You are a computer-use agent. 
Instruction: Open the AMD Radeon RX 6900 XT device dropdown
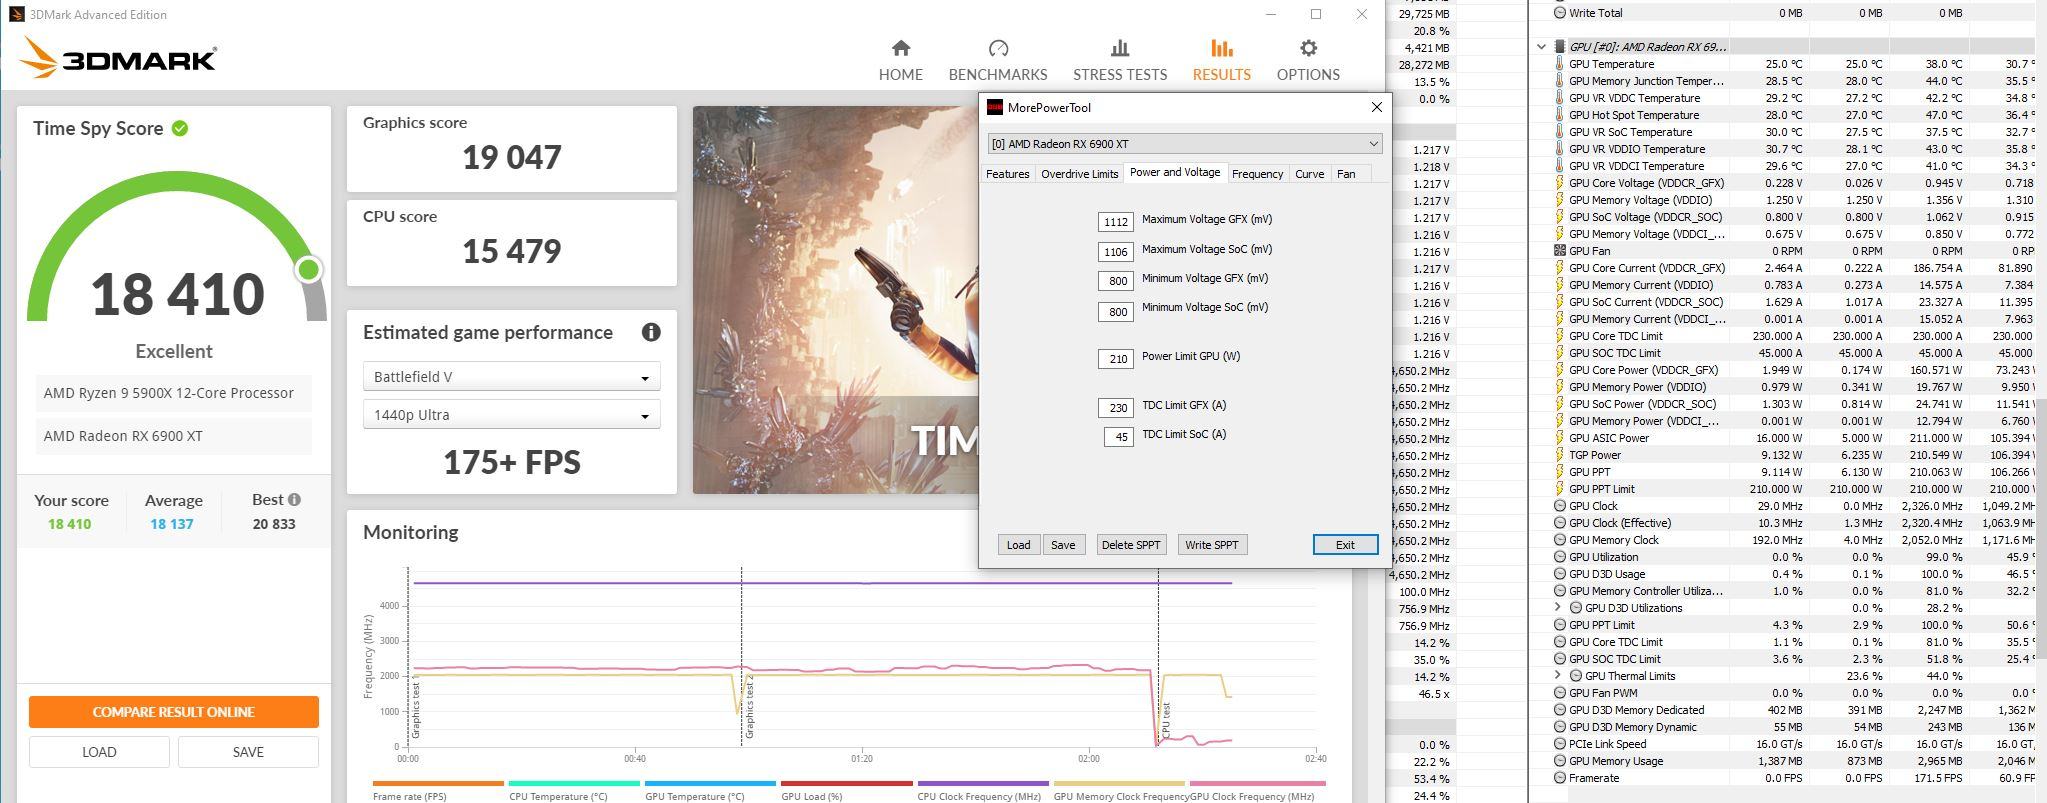click(1184, 144)
